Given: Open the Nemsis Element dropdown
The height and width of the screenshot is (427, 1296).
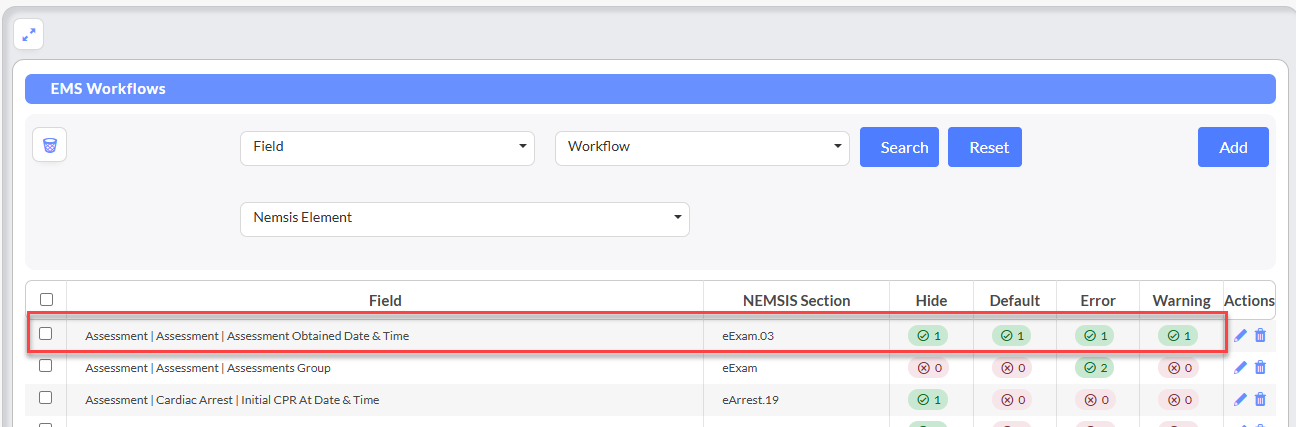Looking at the screenshot, I should pyautogui.click(x=464, y=218).
